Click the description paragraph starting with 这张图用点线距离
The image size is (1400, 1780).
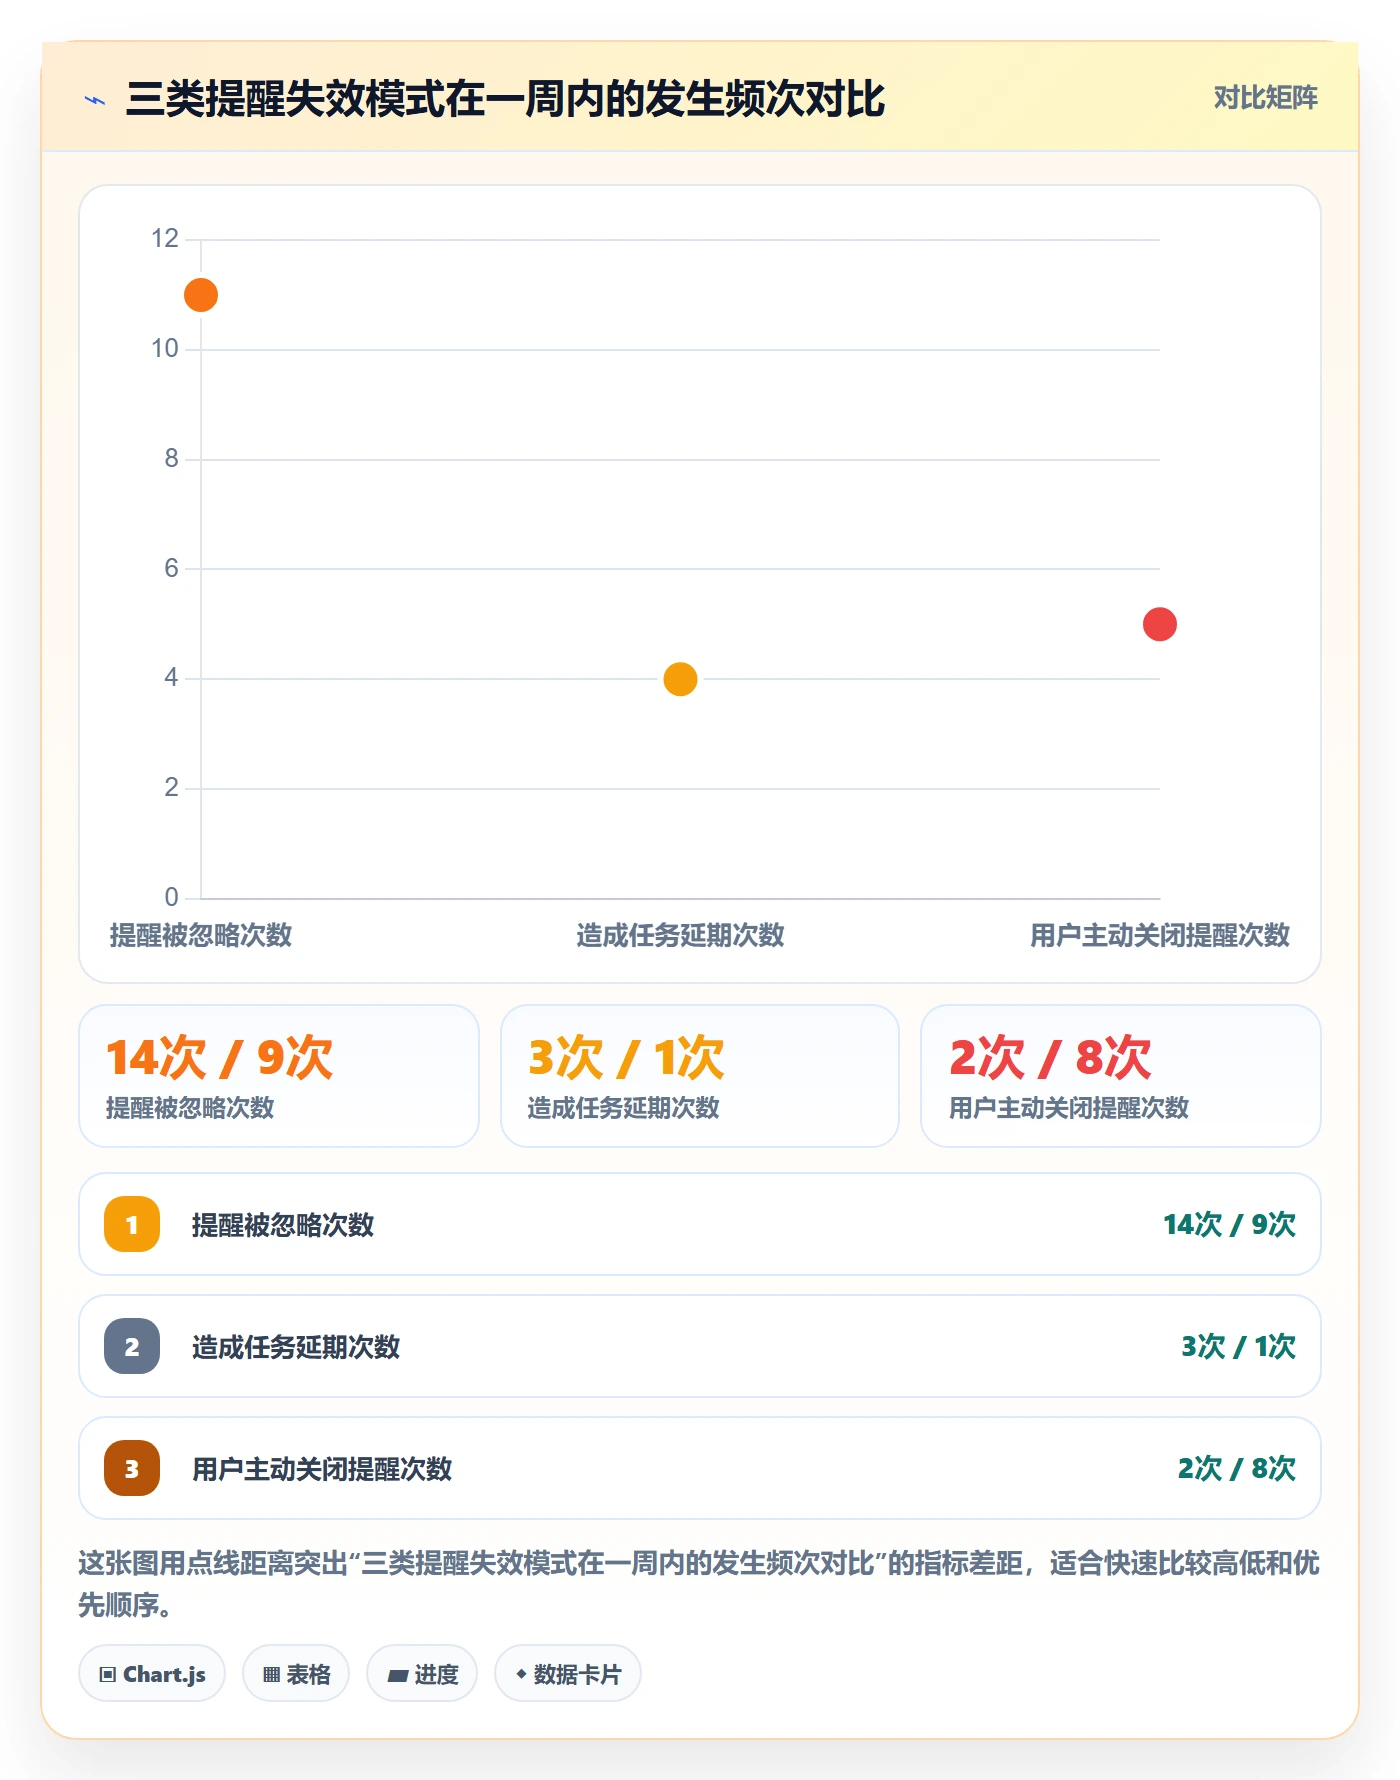coord(700,1583)
